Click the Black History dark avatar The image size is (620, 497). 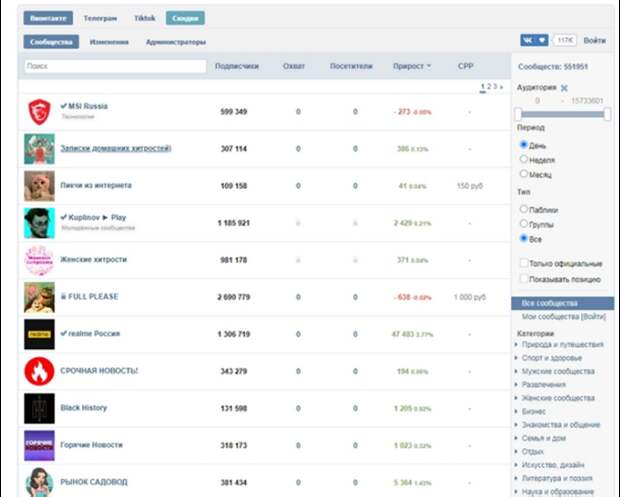pyautogui.click(x=39, y=408)
